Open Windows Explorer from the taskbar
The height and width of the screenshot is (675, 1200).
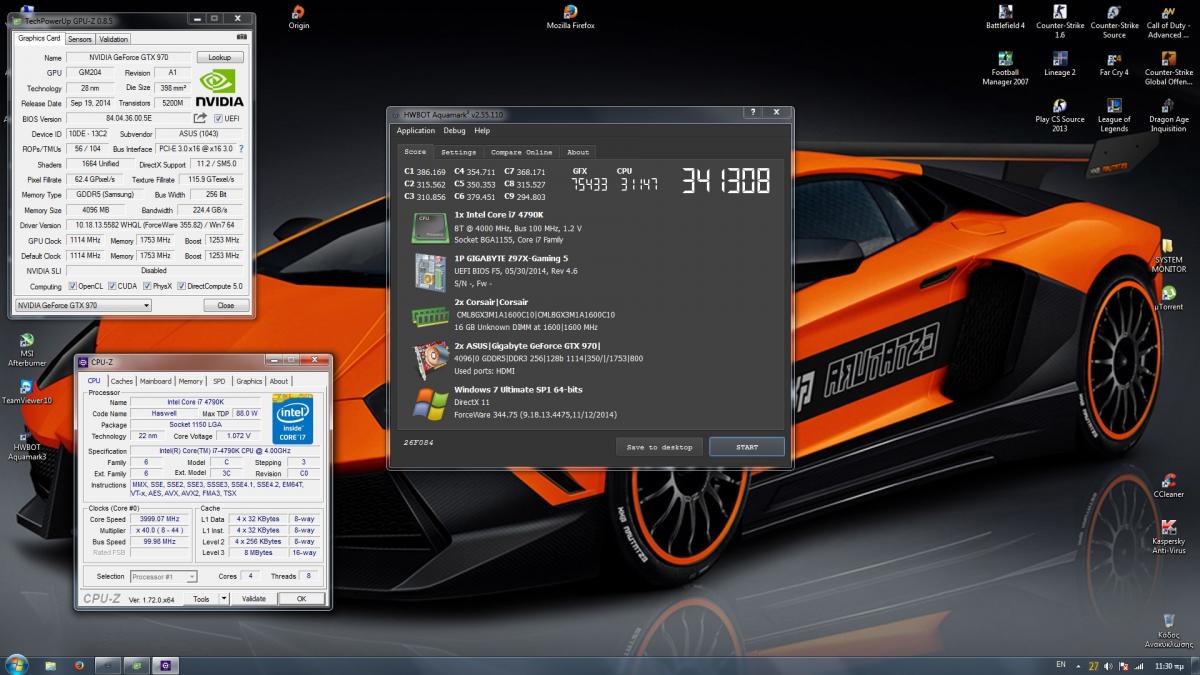coord(48,664)
